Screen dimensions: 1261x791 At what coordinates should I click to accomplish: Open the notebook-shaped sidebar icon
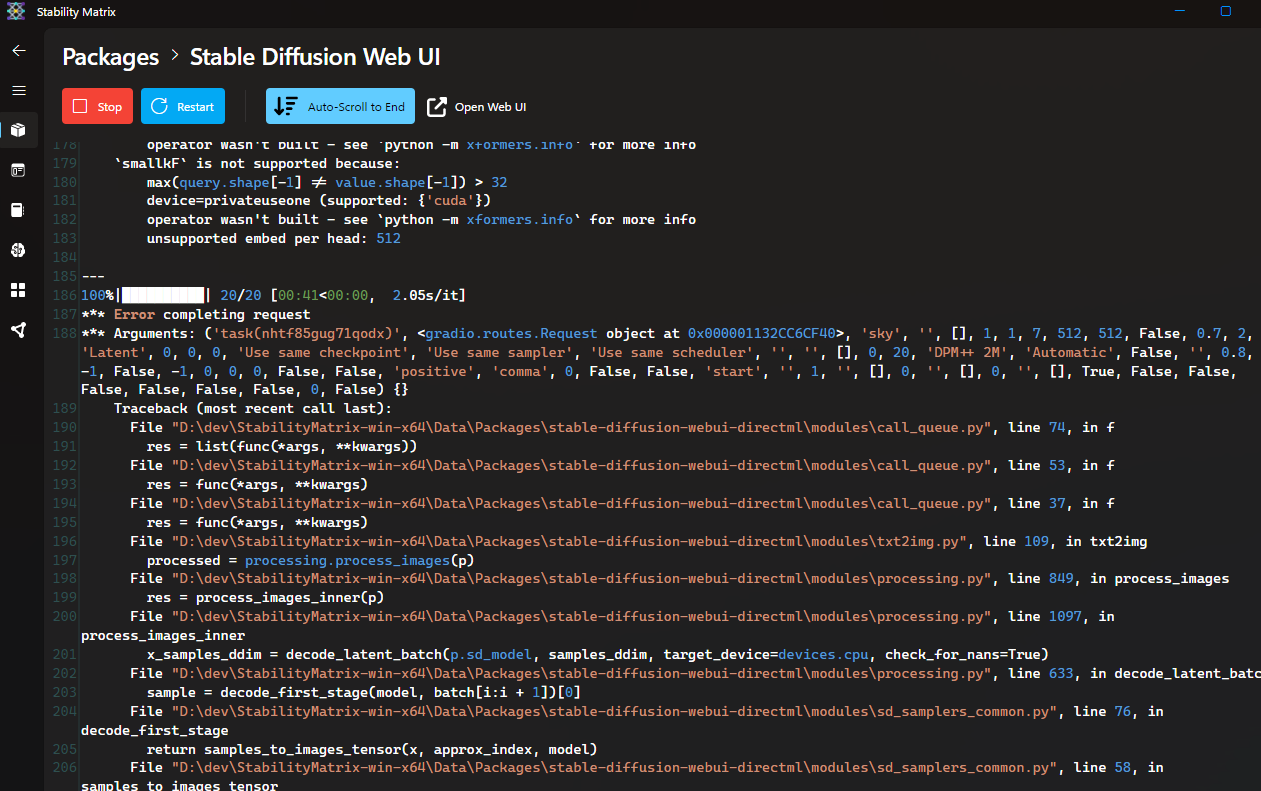pos(18,210)
